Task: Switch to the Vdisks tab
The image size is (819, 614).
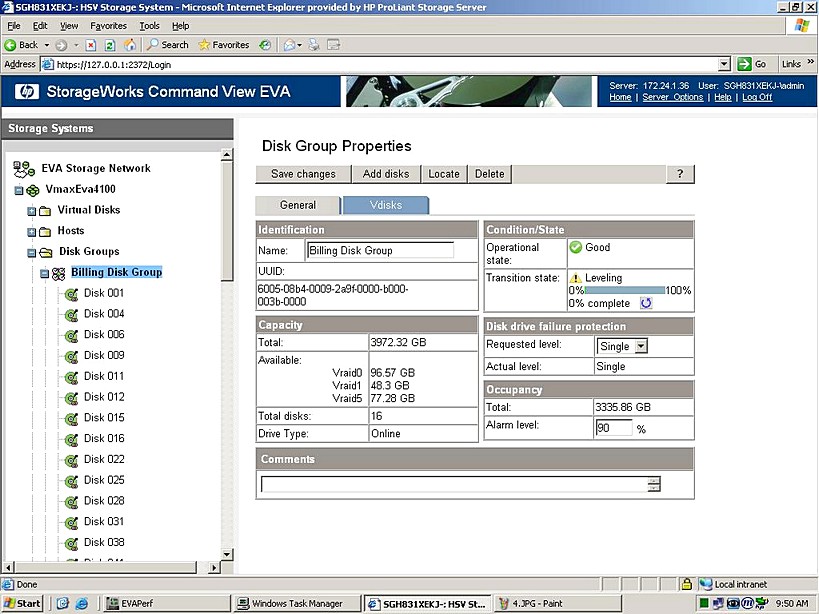Action: click(386, 205)
